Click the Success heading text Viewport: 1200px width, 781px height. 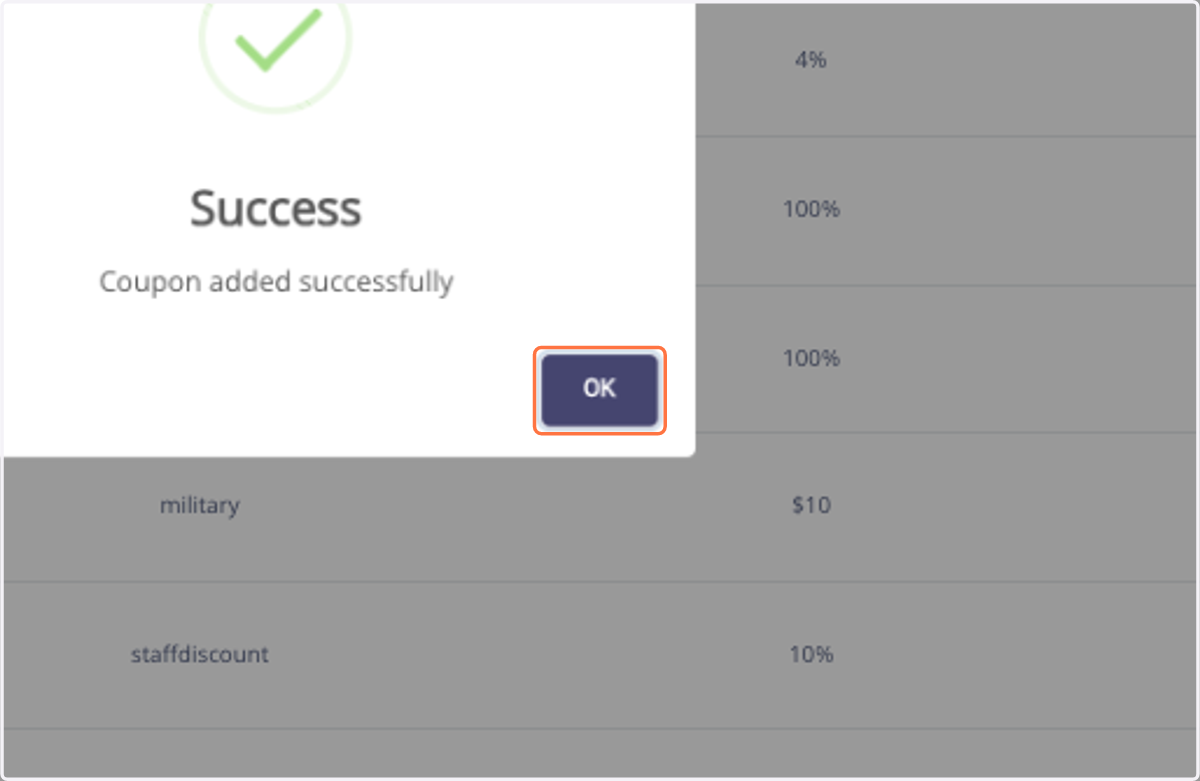[275, 209]
